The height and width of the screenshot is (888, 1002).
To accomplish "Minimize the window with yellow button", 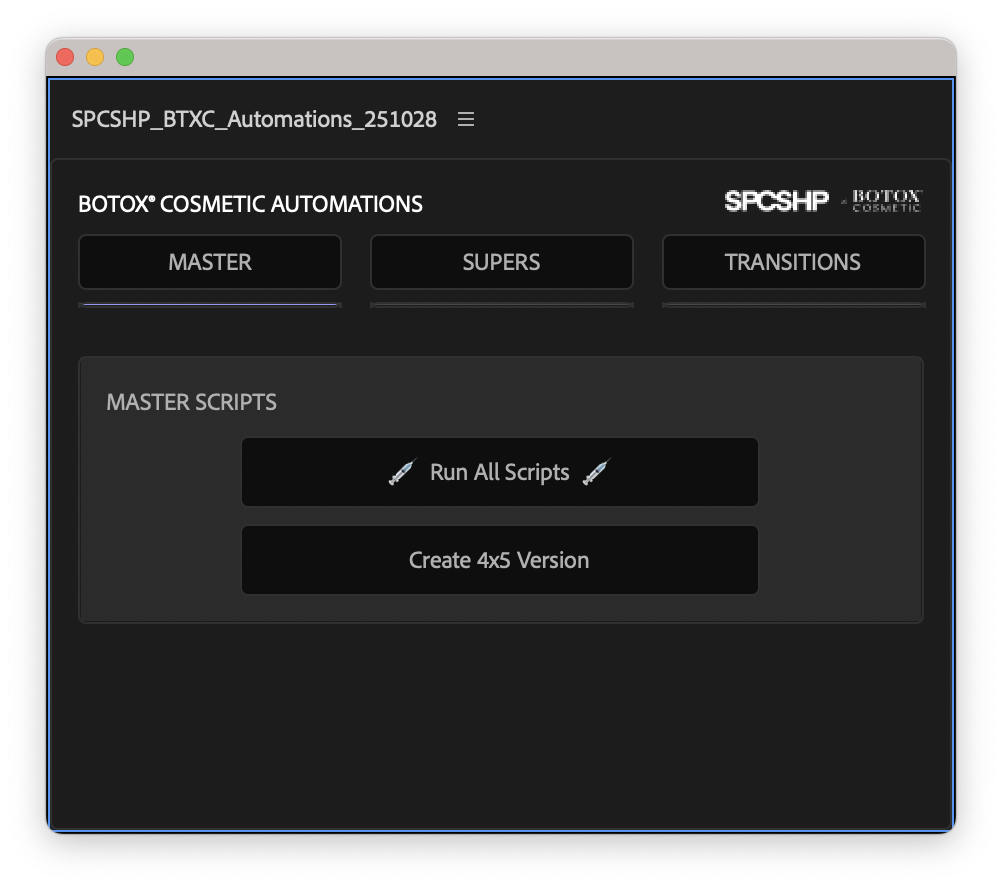I will [x=95, y=57].
